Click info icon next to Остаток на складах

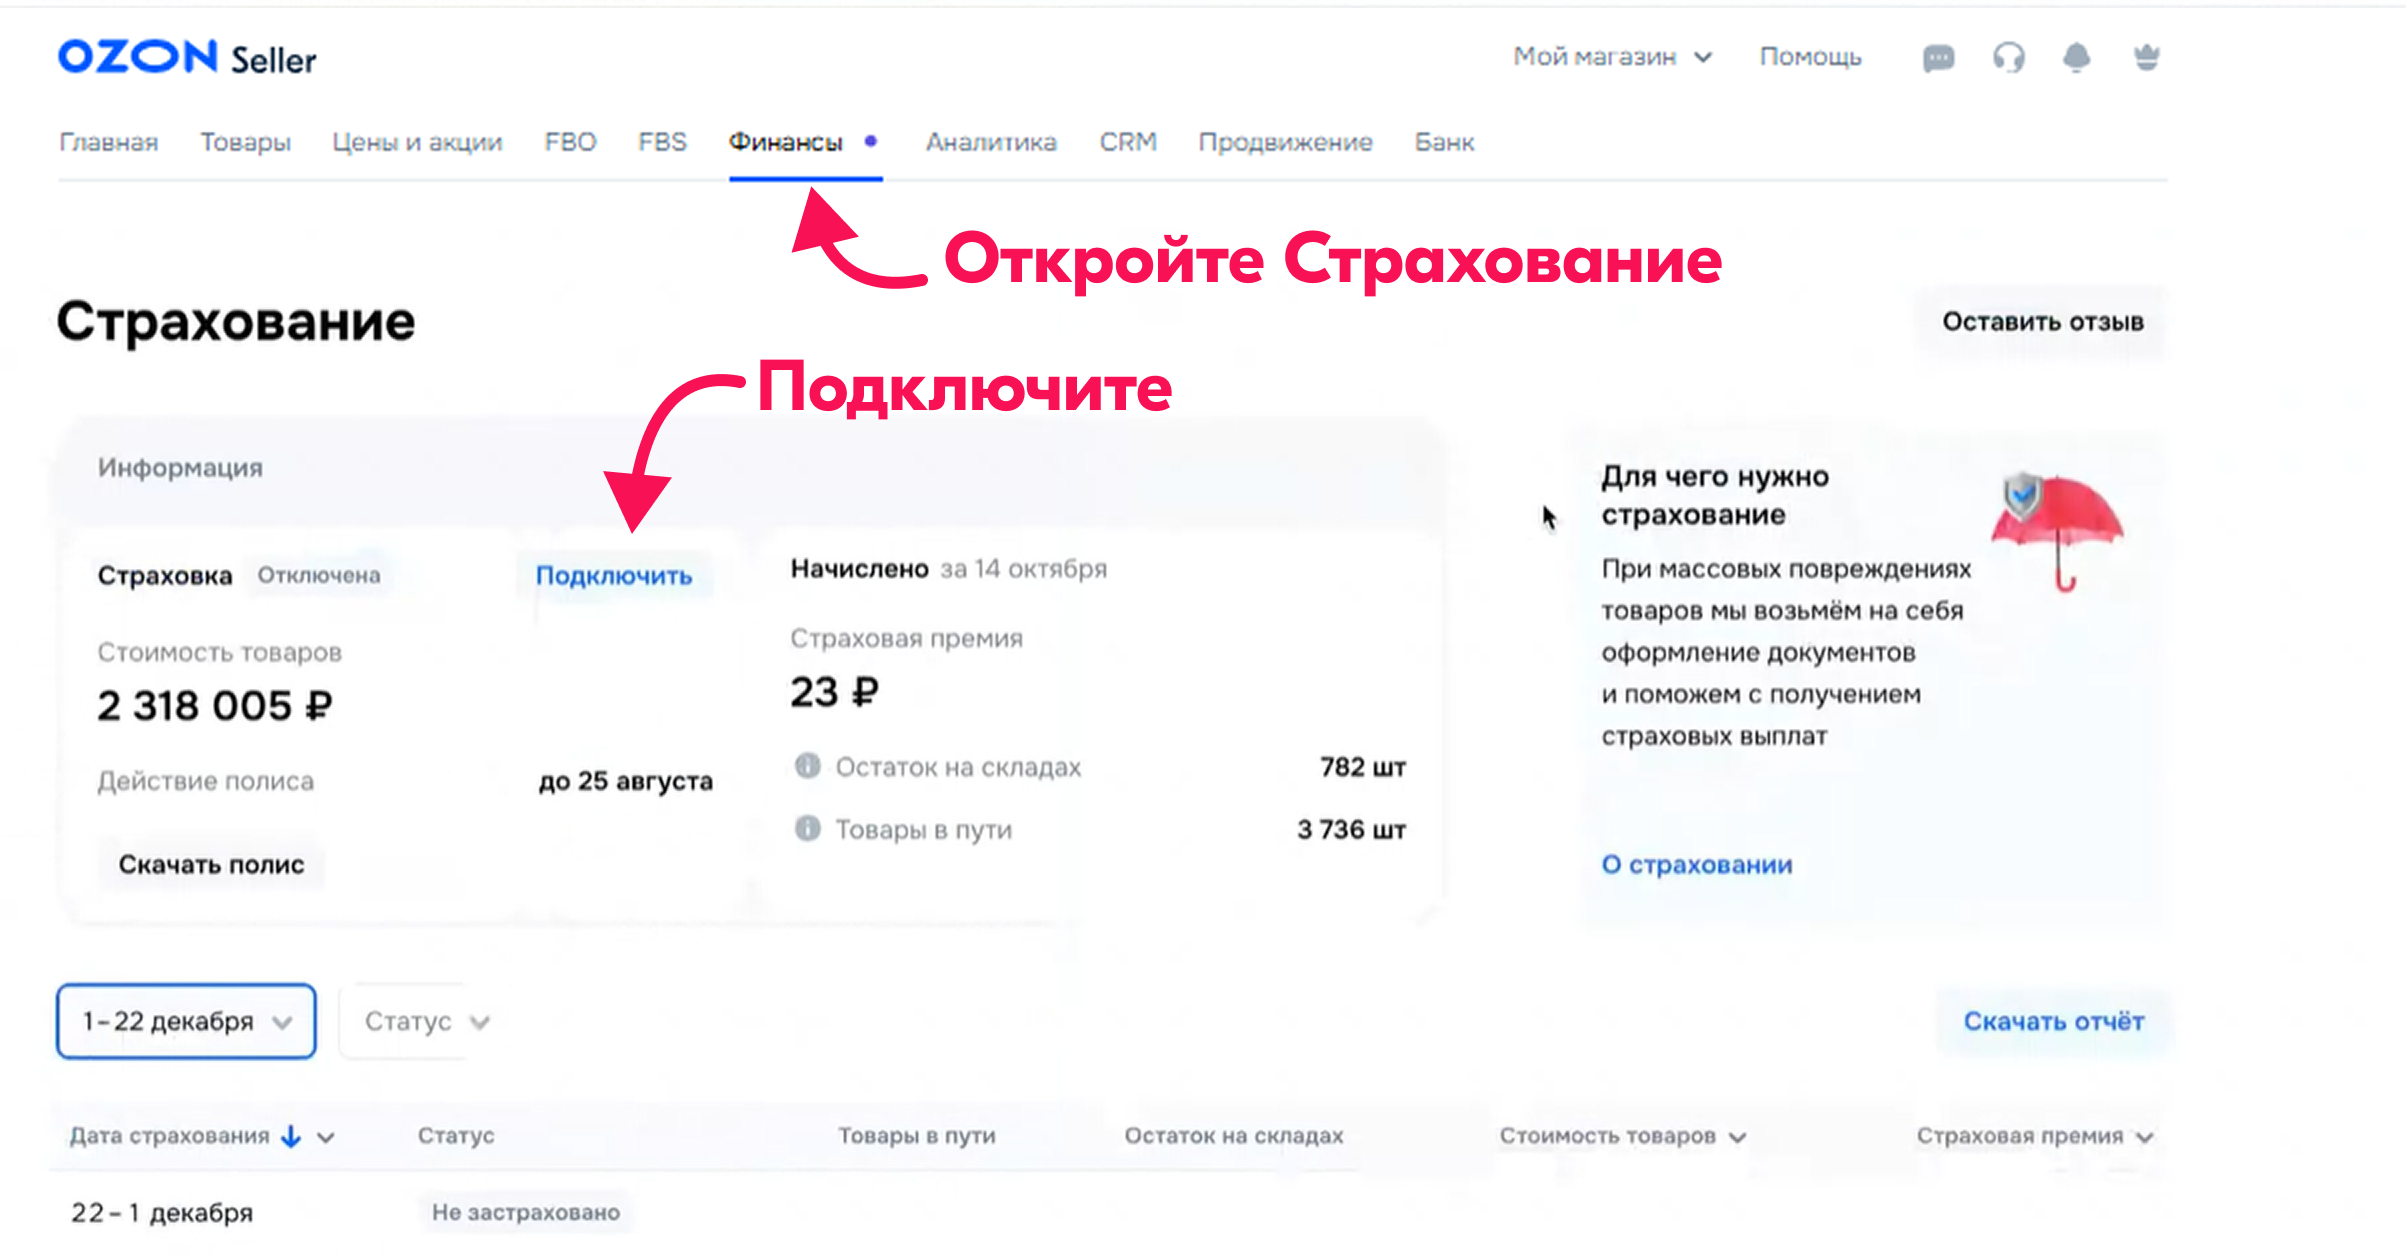point(807,766)
